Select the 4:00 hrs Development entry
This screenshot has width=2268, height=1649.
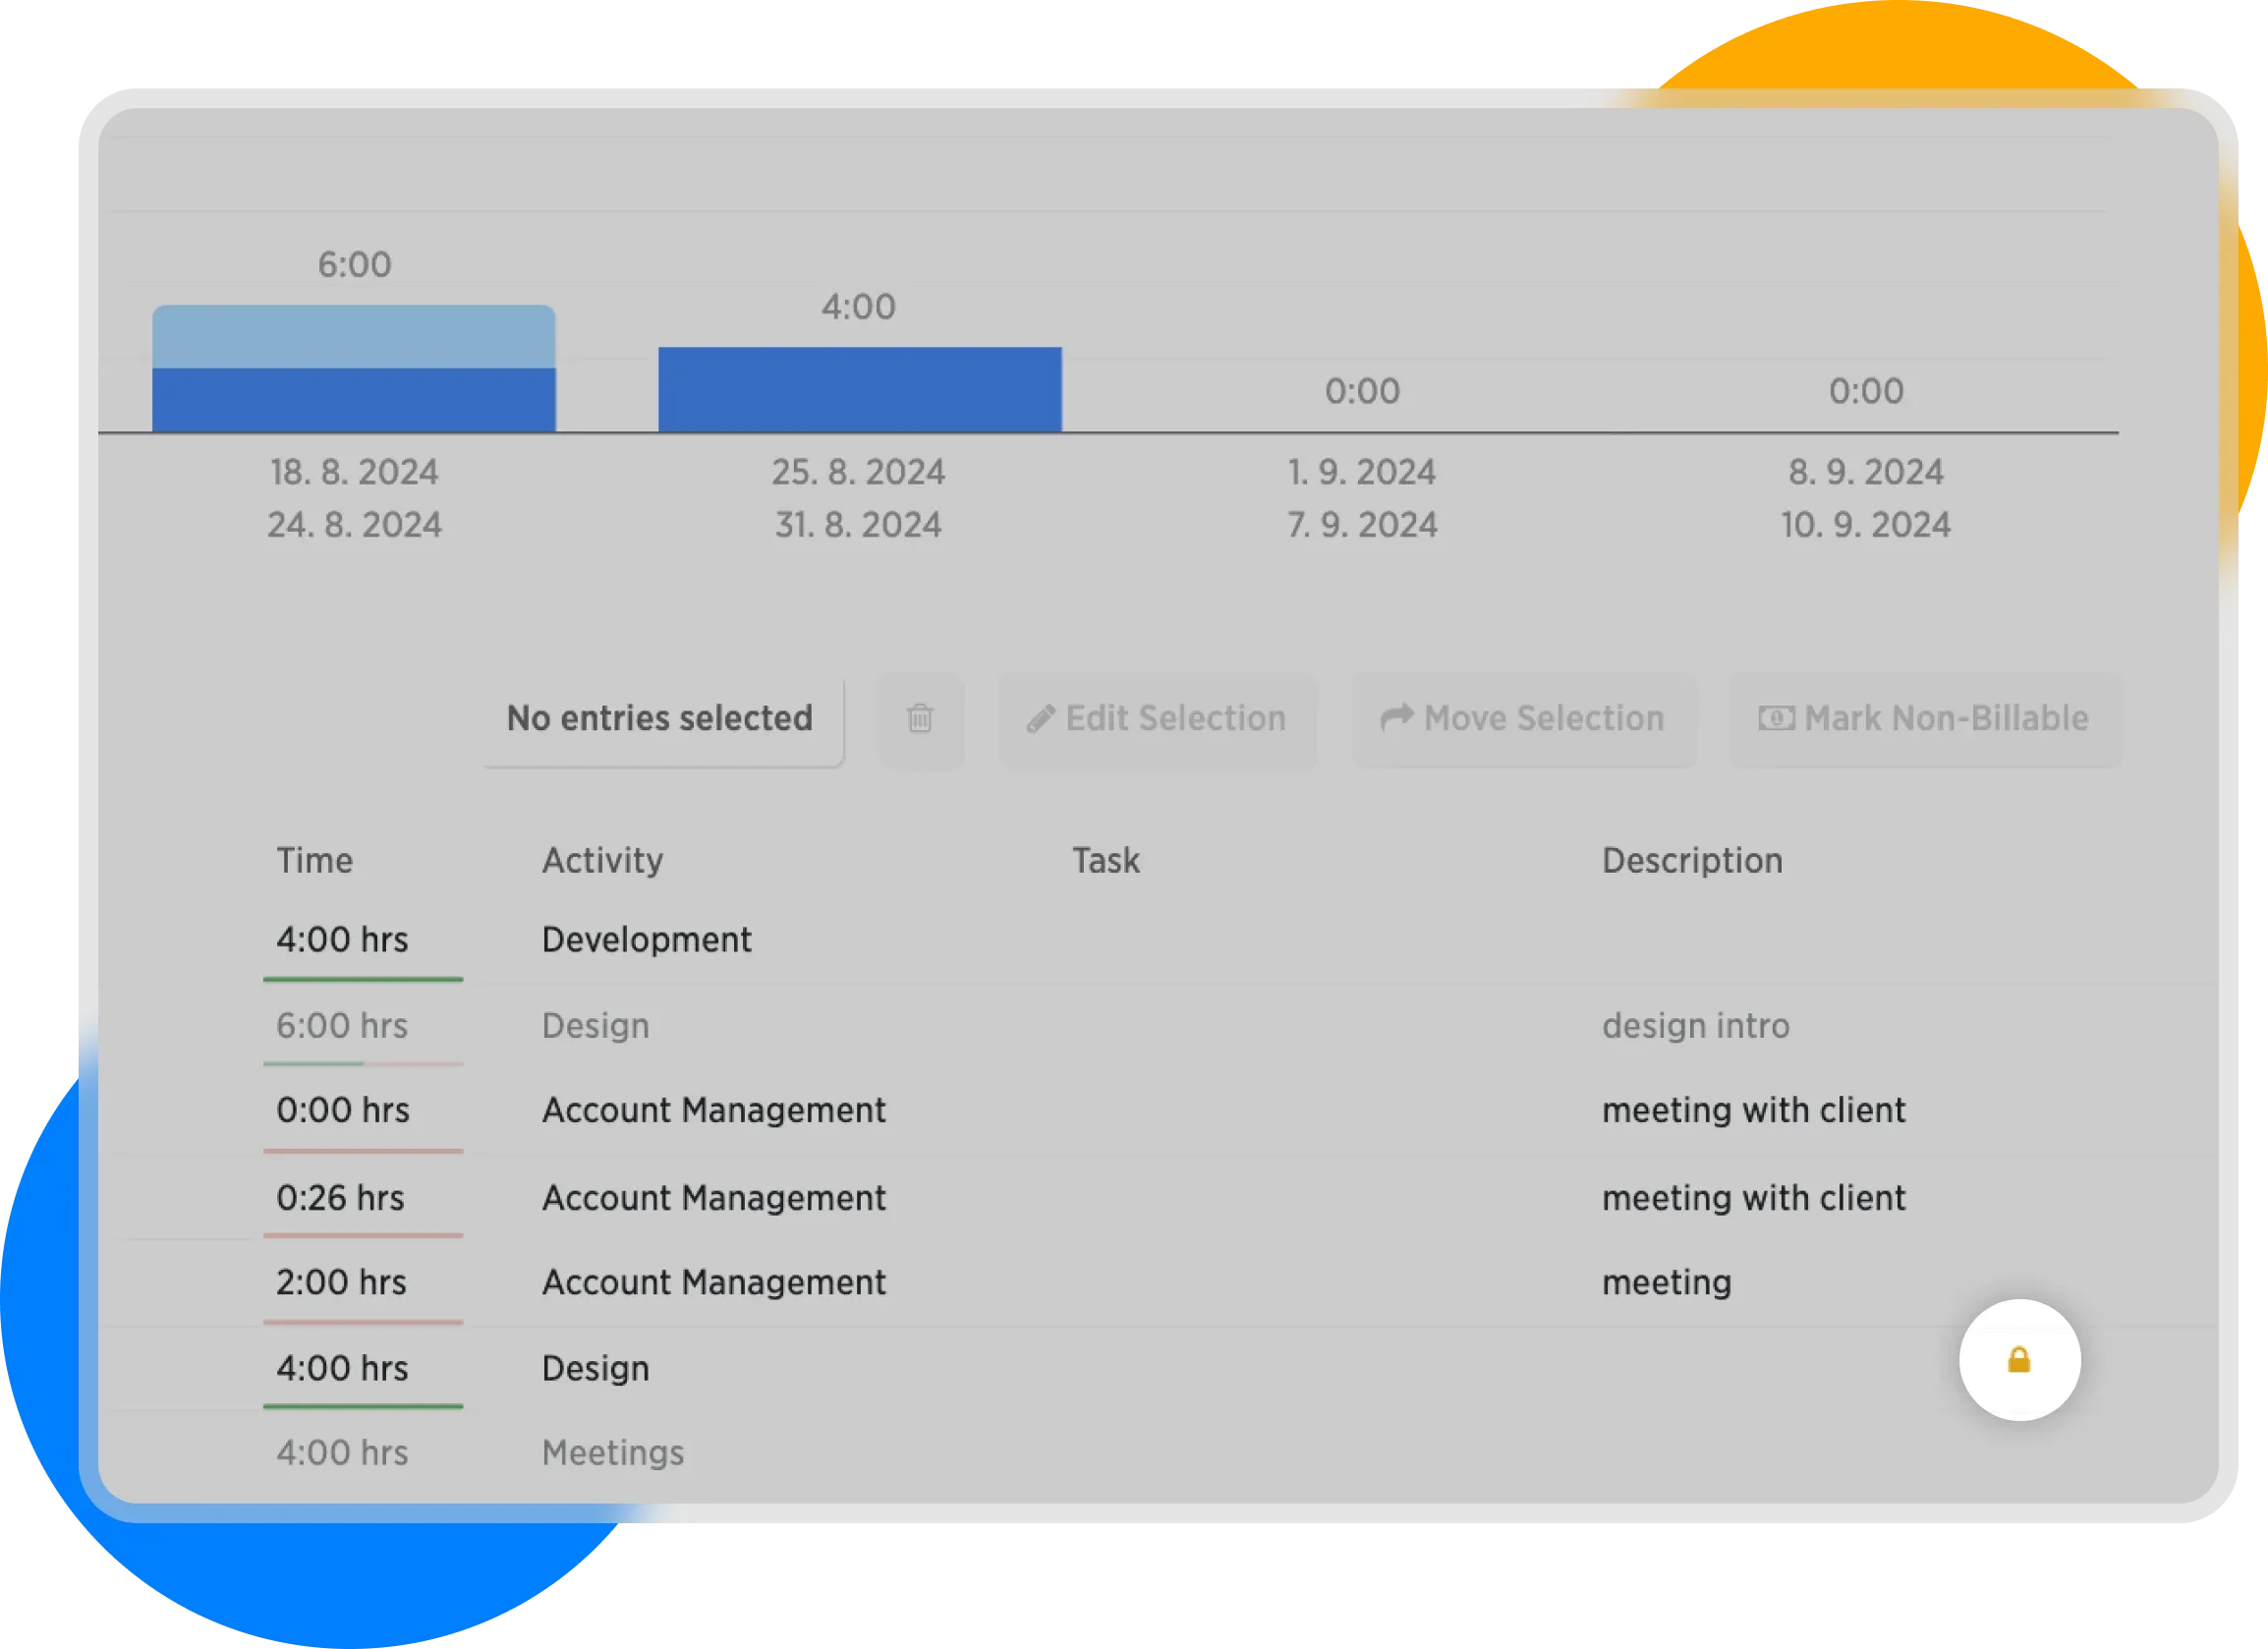tap(646, 940)
